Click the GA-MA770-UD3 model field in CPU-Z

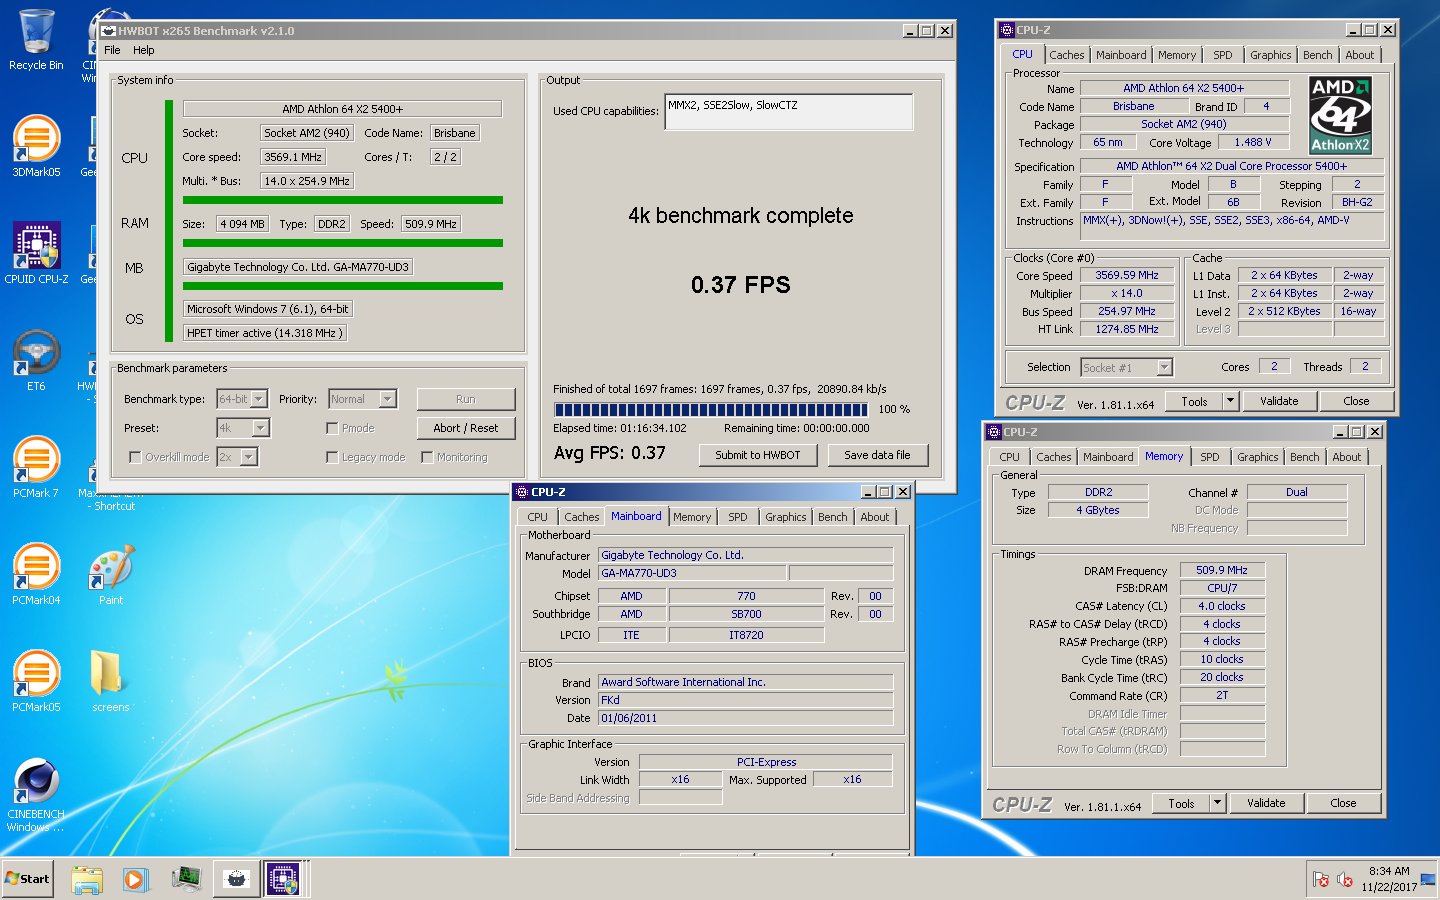(x=691, y=573)
